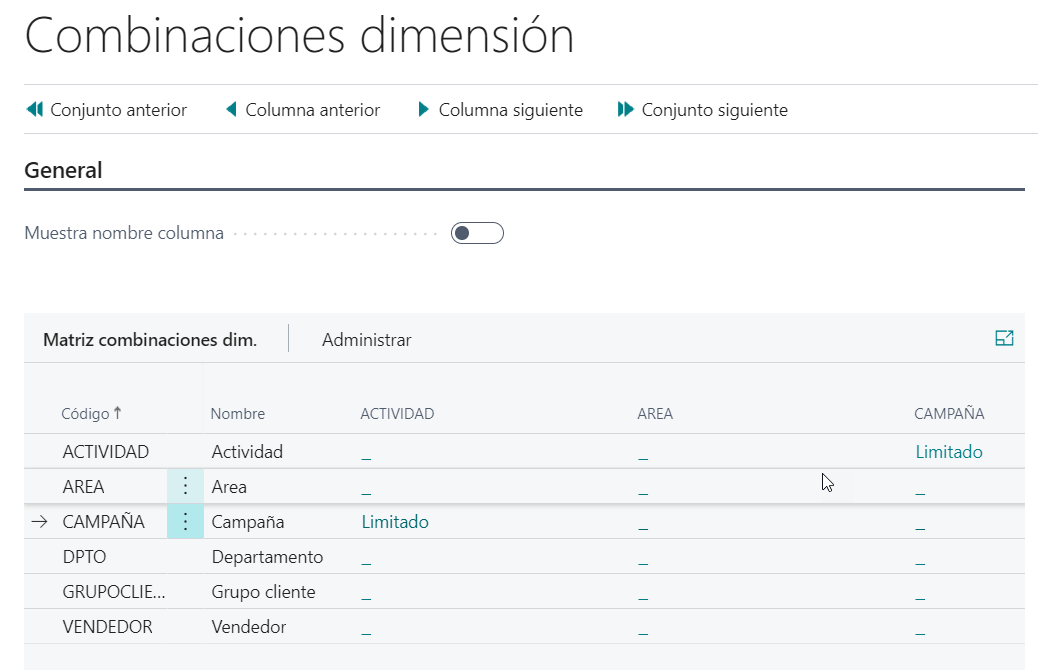Click the AREA column header
The height and width of the screenshot is (670, 1038).
(x=655, y=414)
